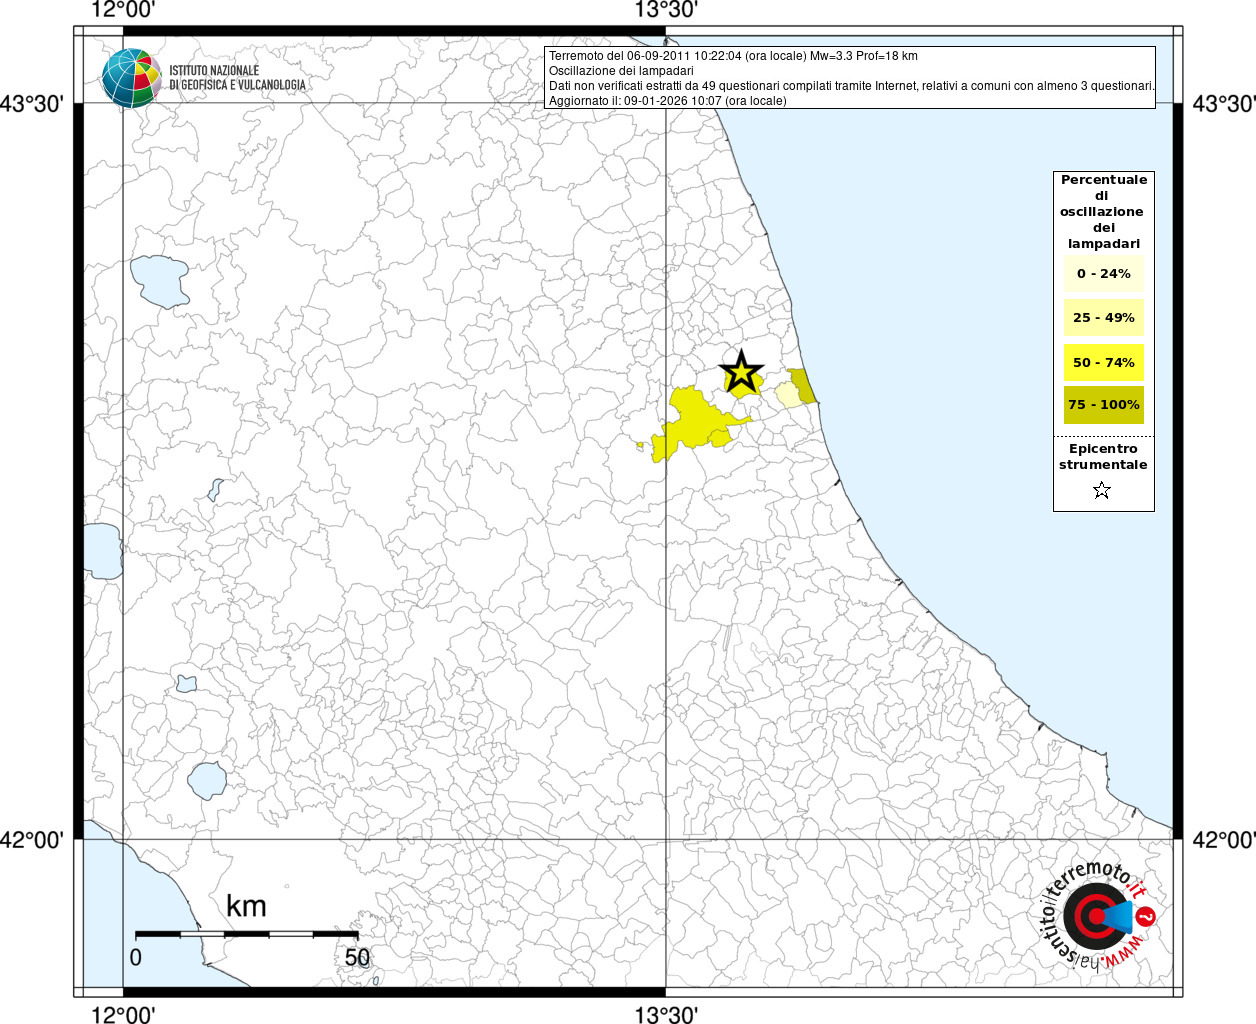The width and height of the screenshot is (1256, 1024).
Task: Click the INGV globe logo
Action: (131, 78)
